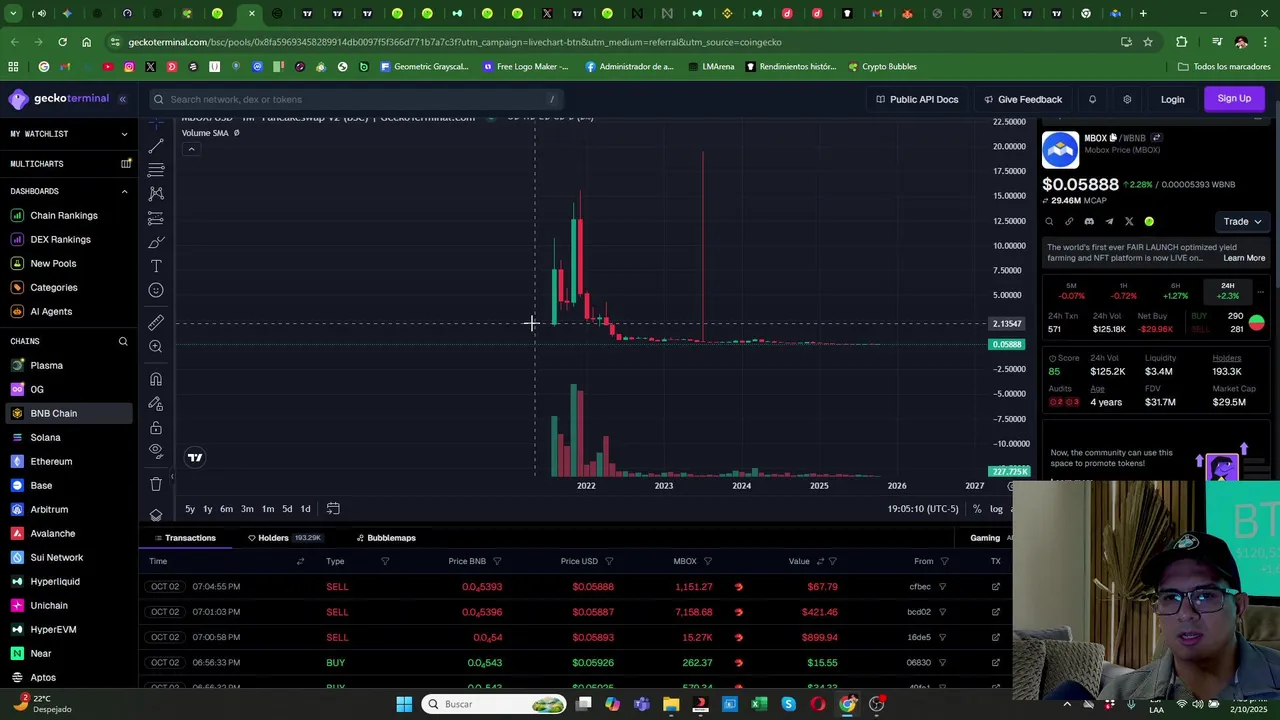
Task: Select the 1d chart range
Action: click(305, 509)
